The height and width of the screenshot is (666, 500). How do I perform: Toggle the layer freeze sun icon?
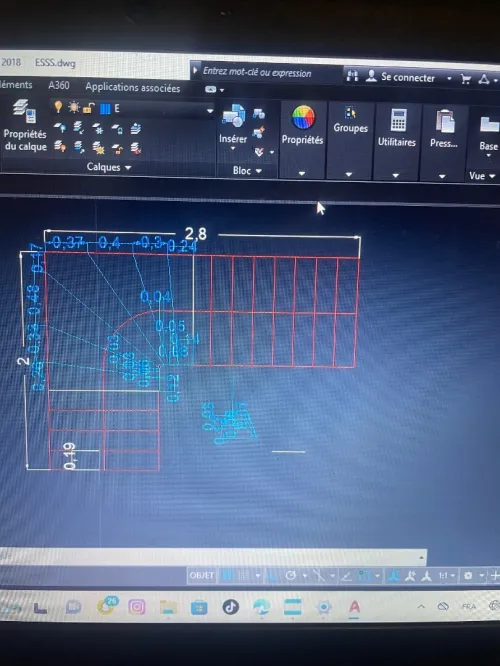point(73,107)
